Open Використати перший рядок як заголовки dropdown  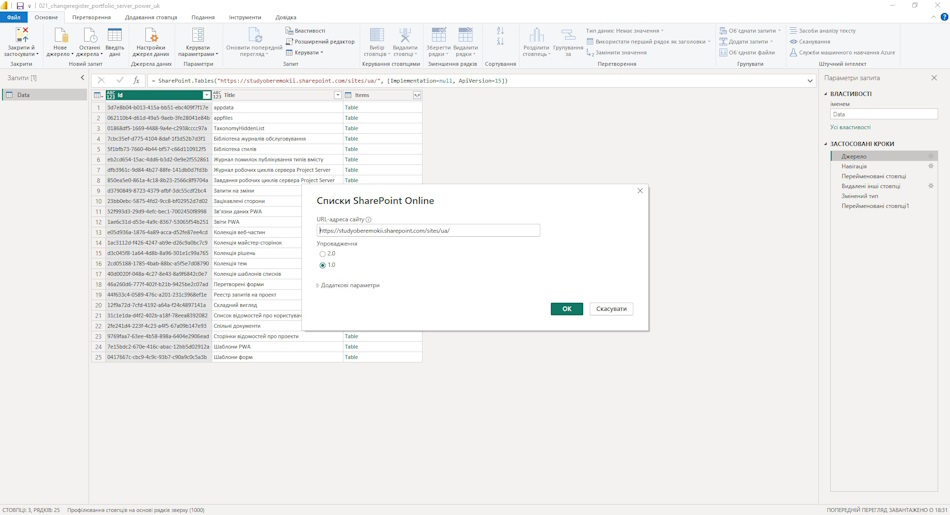648,41
